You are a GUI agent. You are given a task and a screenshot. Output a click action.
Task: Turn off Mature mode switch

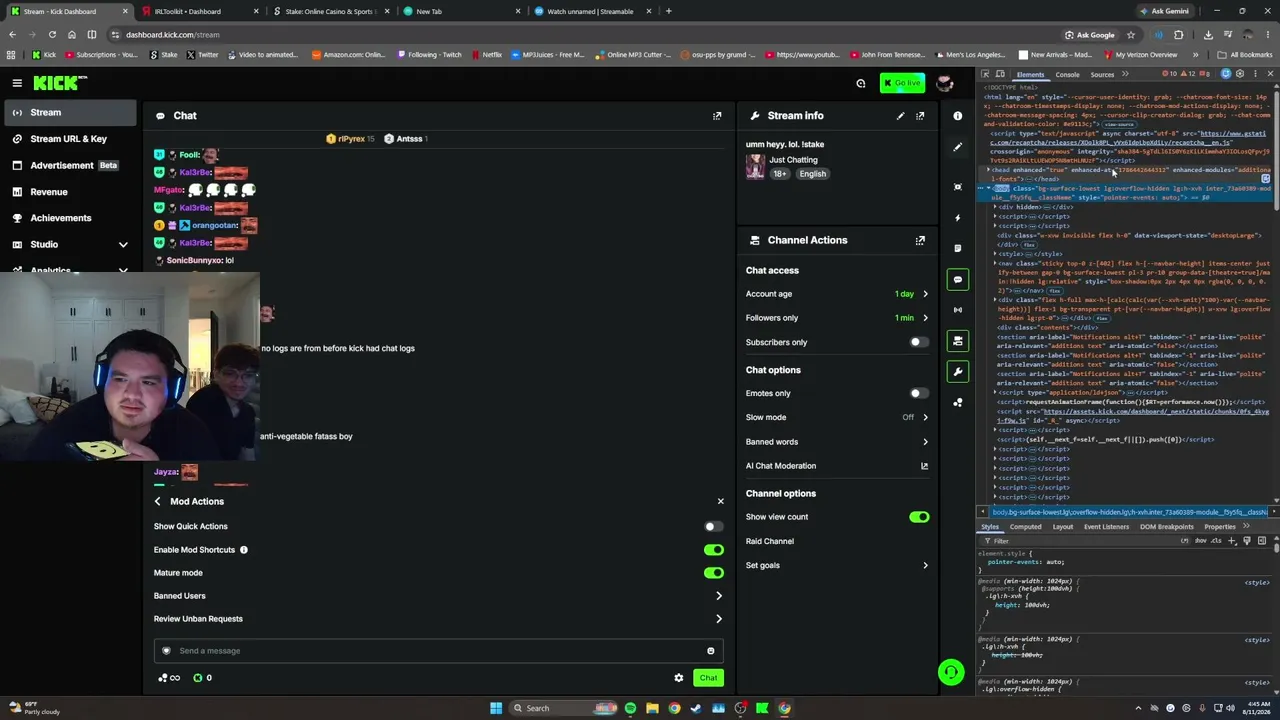(713, 573)
